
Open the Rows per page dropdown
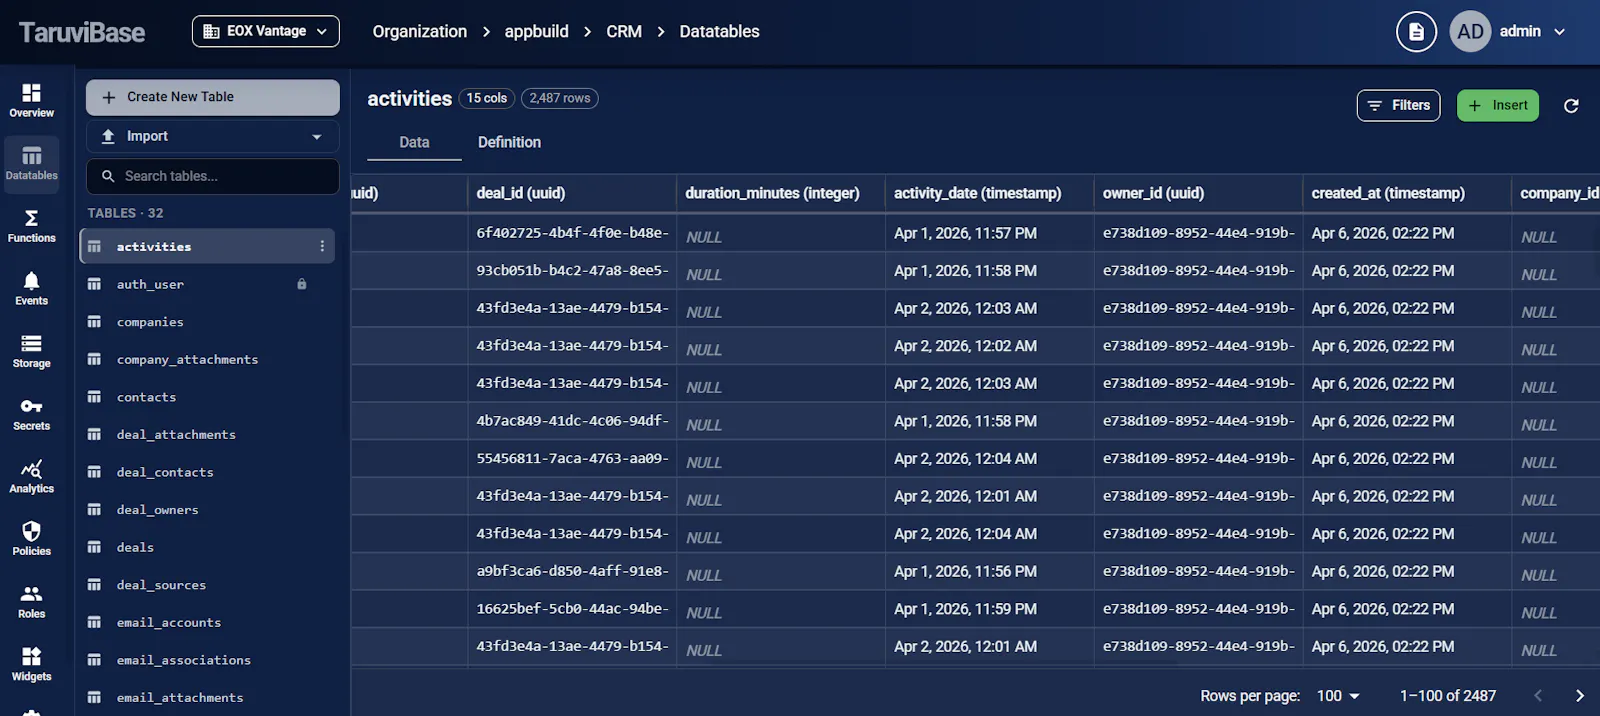pyautogui.click(x=1338, y=696)
